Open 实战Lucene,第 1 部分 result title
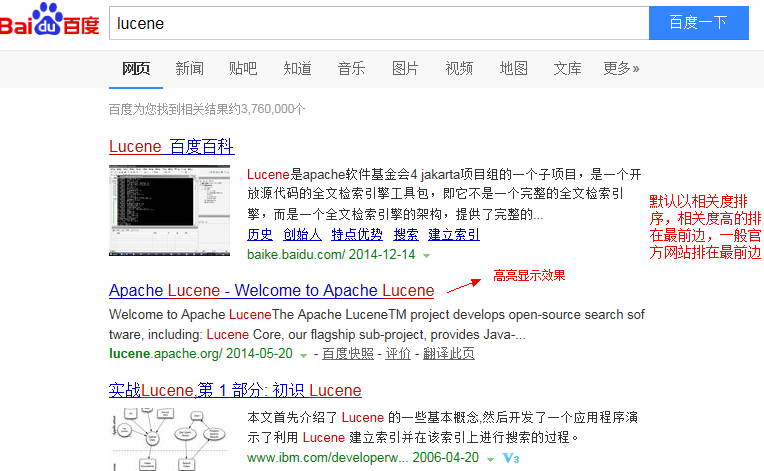Screen dimensions: 764x471 click(x=235, y=391)
